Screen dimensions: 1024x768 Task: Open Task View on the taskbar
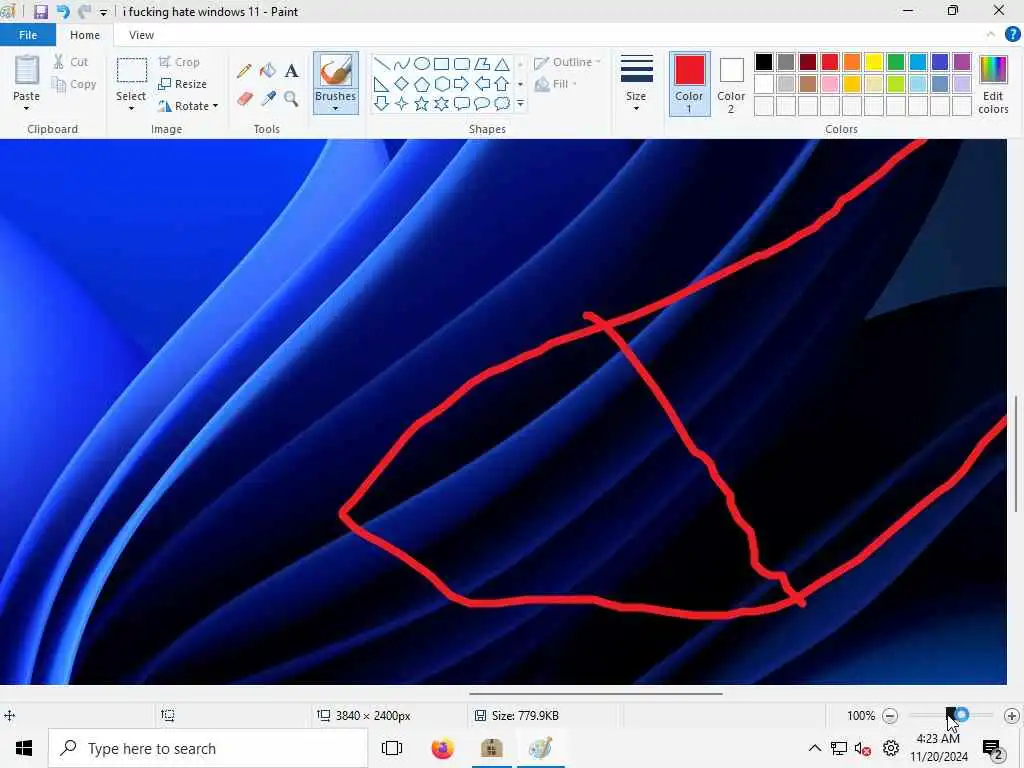[x=392, y=748]
